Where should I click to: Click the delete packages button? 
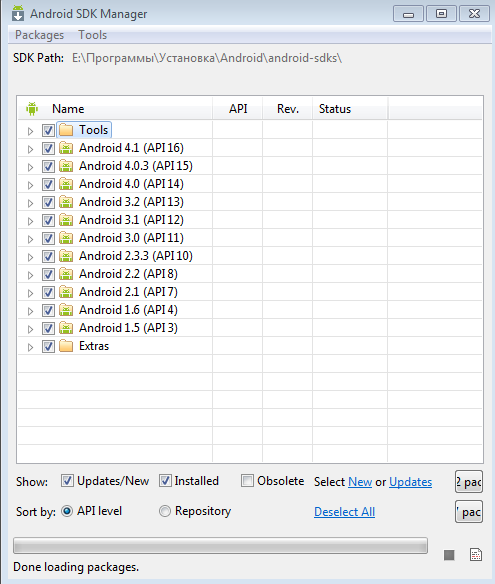469,512
